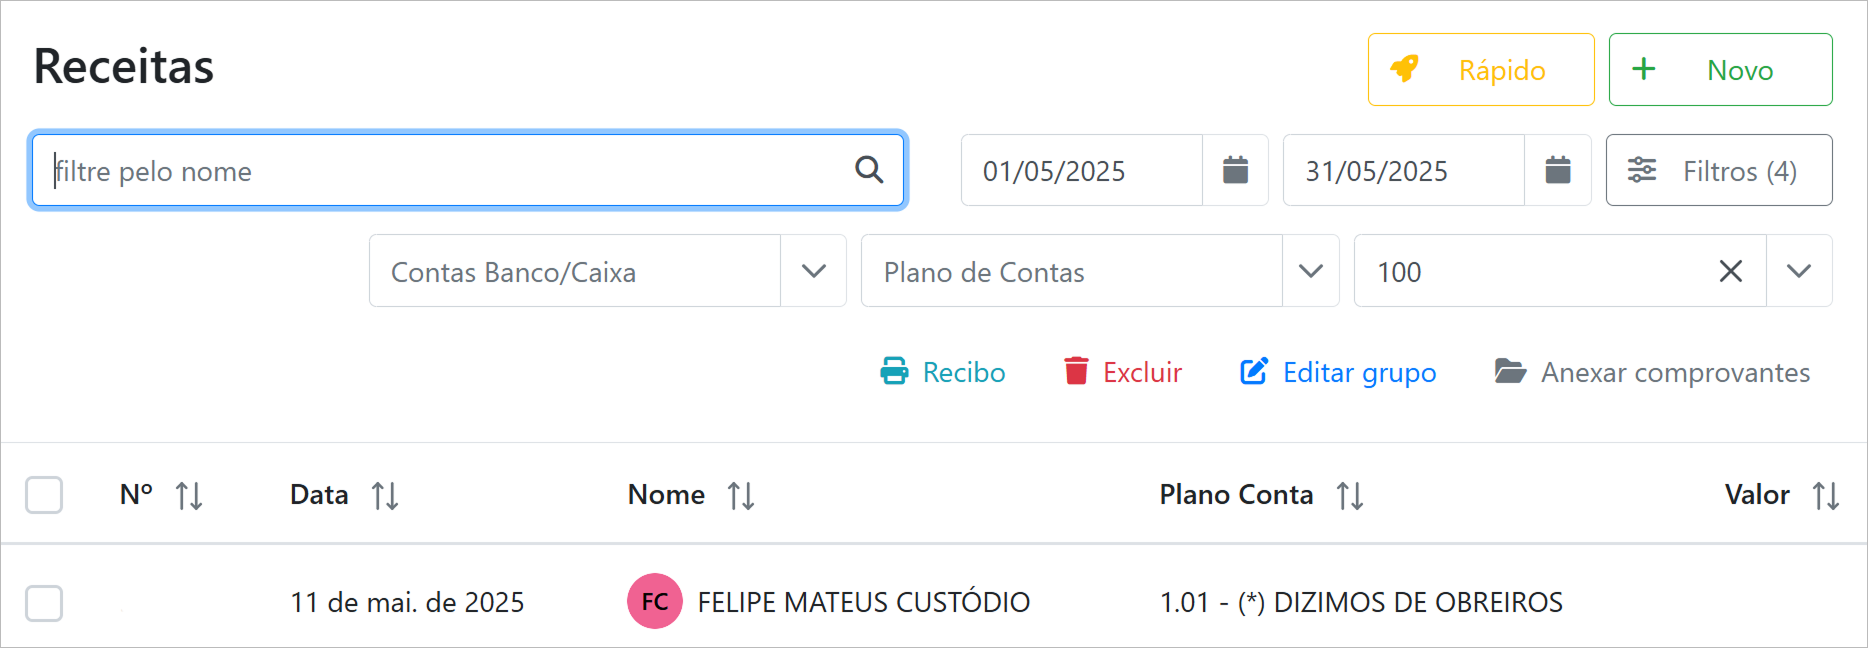Click the Excluir delete action
This screenshot has height=648, width=1868.
pyautogui.click(x=1123, y=372)
